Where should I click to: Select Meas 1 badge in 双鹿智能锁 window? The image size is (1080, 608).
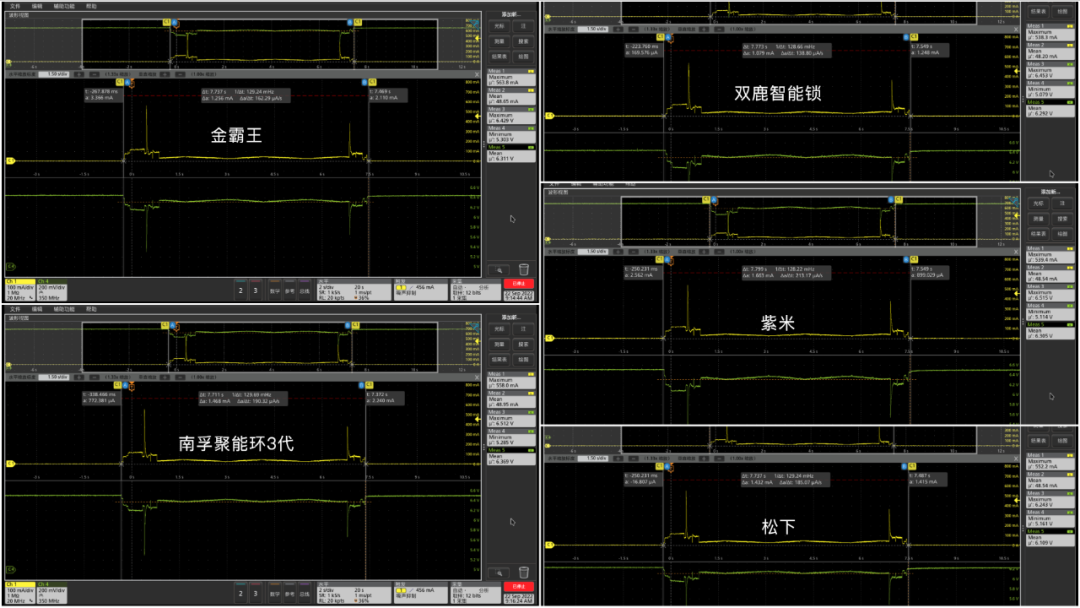click(1050, 30)
